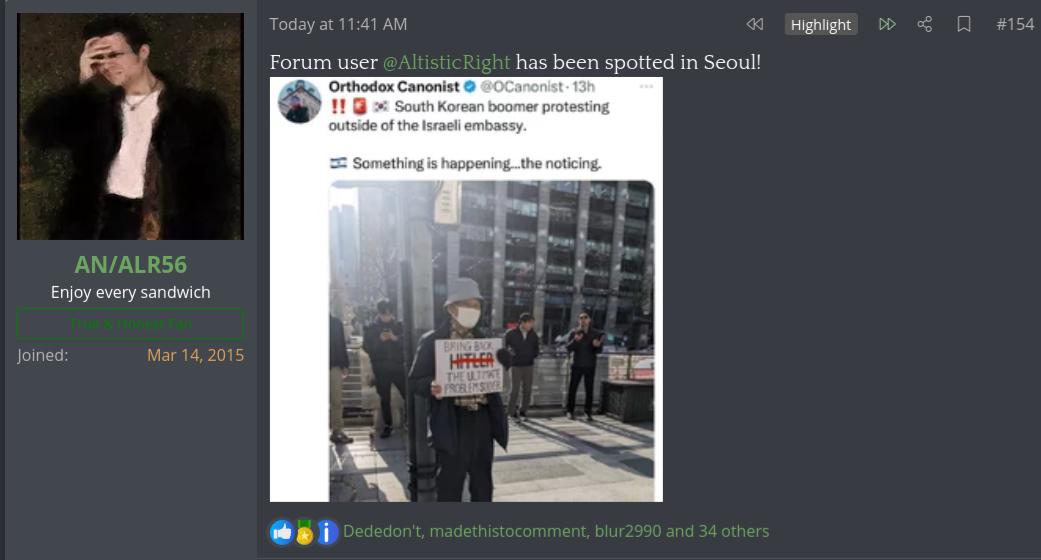
Task: Open the embedded tweet screenshot image
Action: coord(466,290)
